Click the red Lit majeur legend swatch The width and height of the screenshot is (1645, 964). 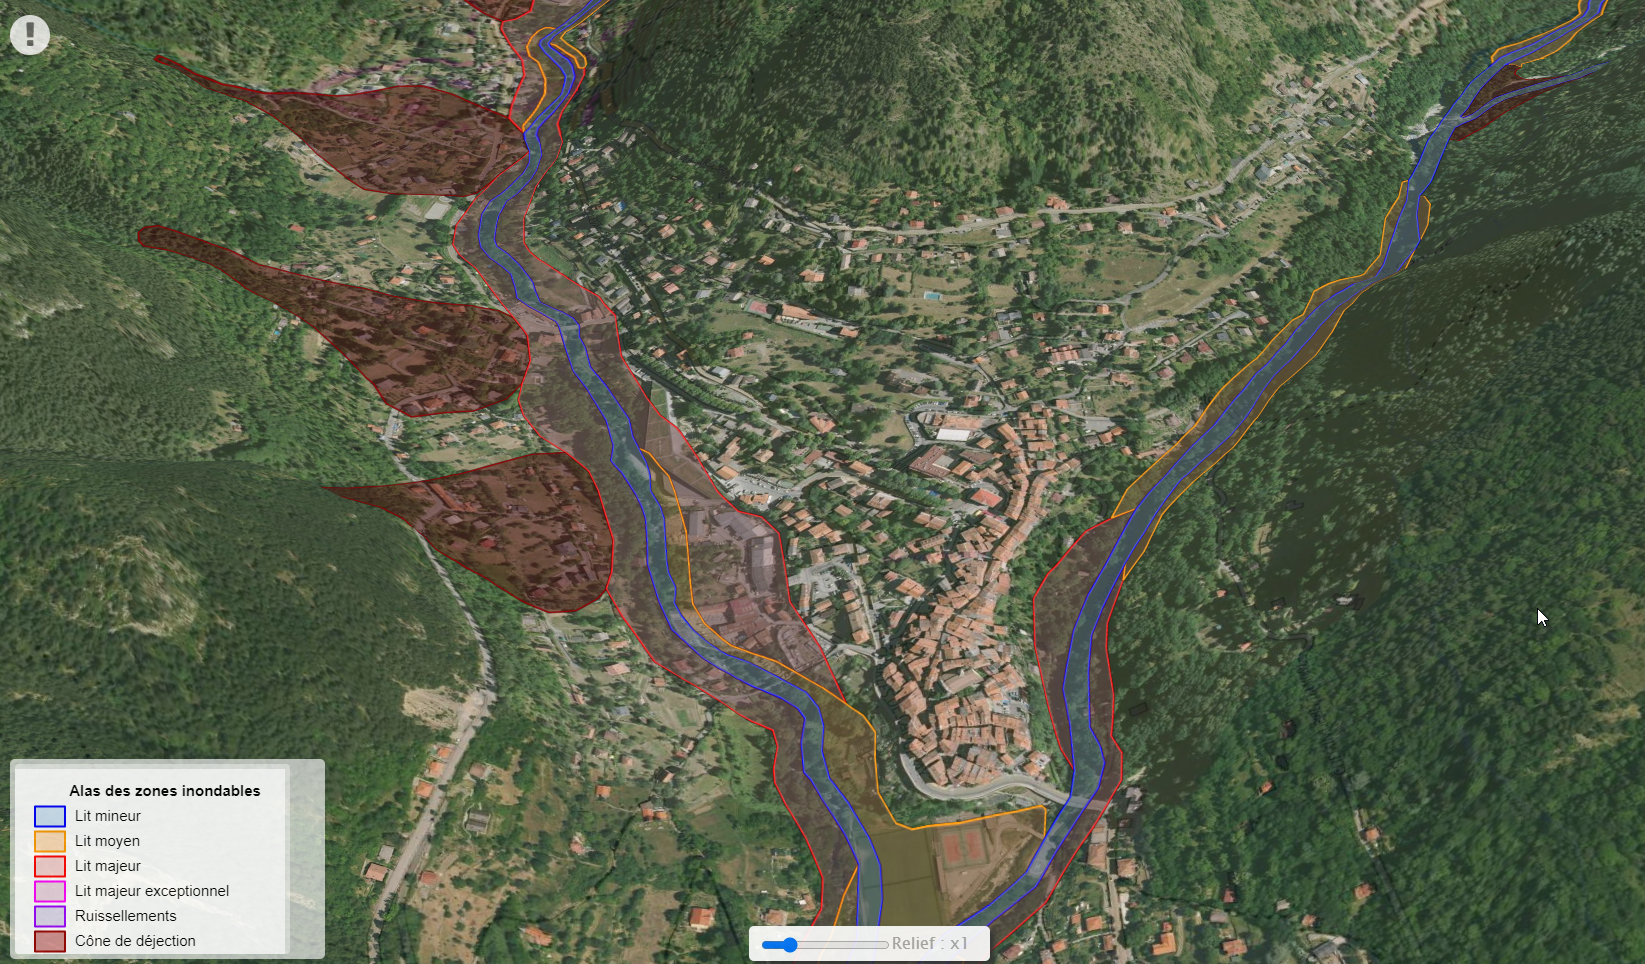coord(50,866)
